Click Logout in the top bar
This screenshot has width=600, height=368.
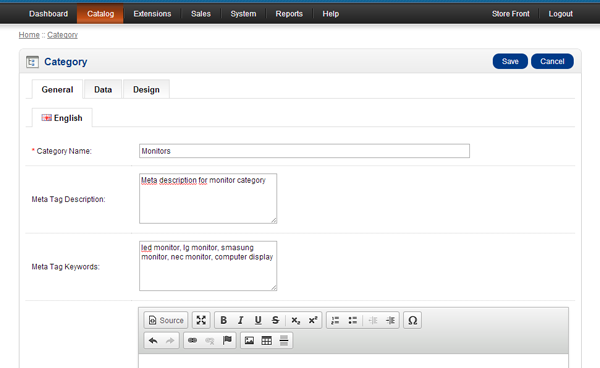tap(561, 14)
